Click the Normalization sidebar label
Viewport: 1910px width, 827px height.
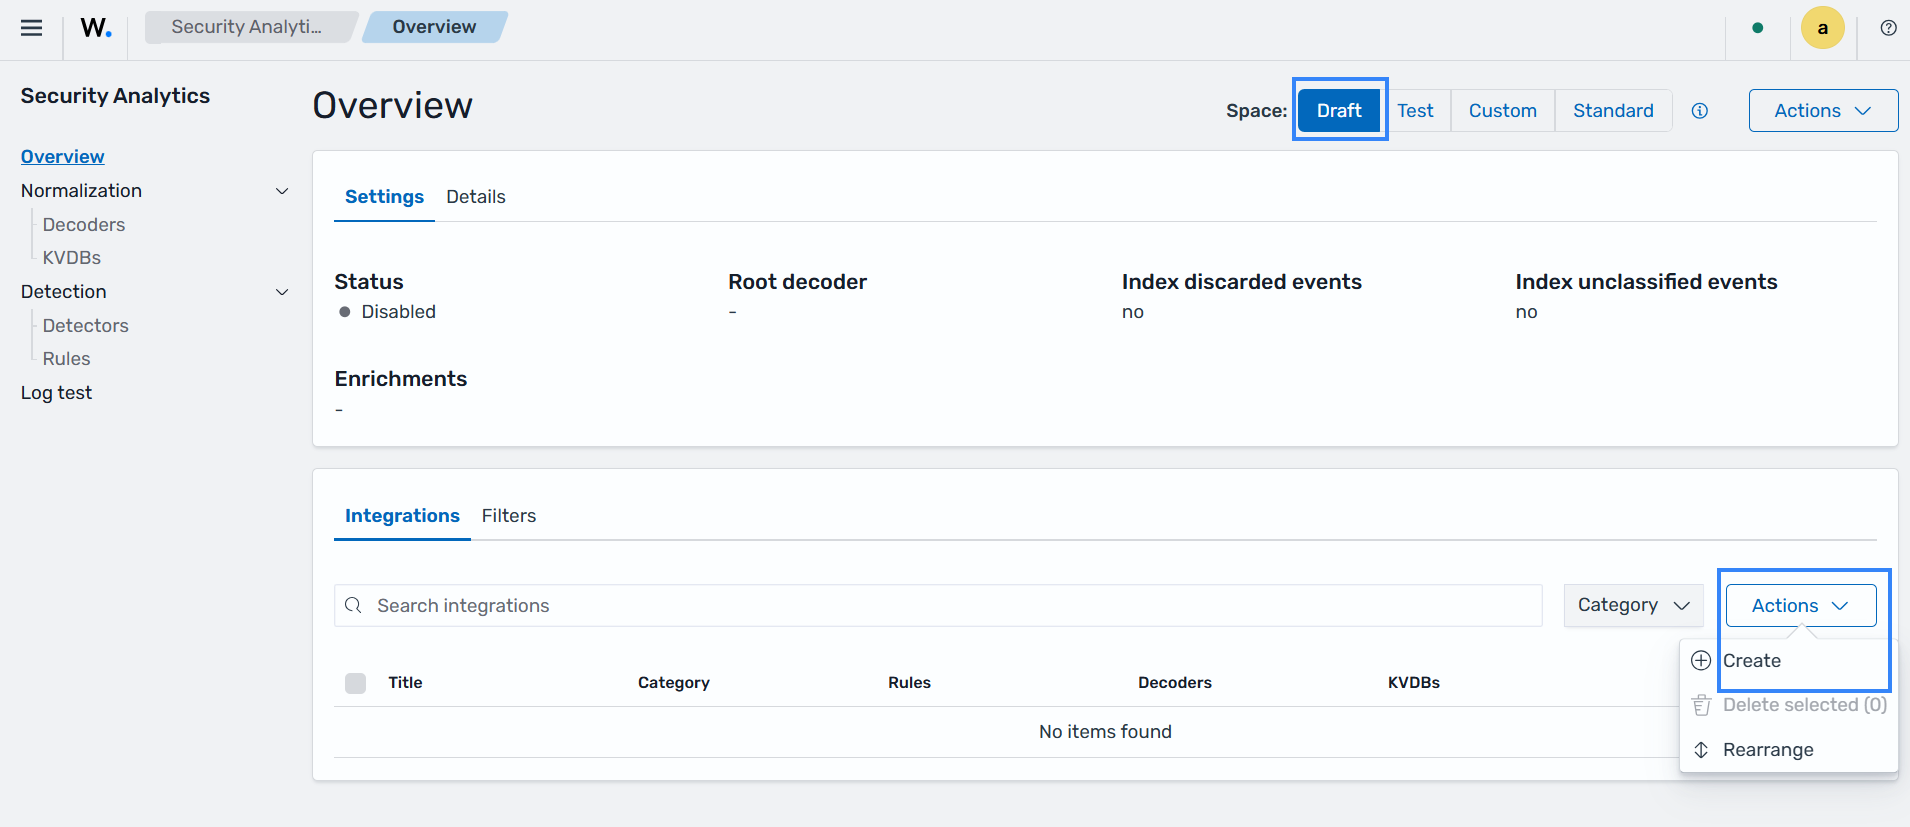(81, 191)
